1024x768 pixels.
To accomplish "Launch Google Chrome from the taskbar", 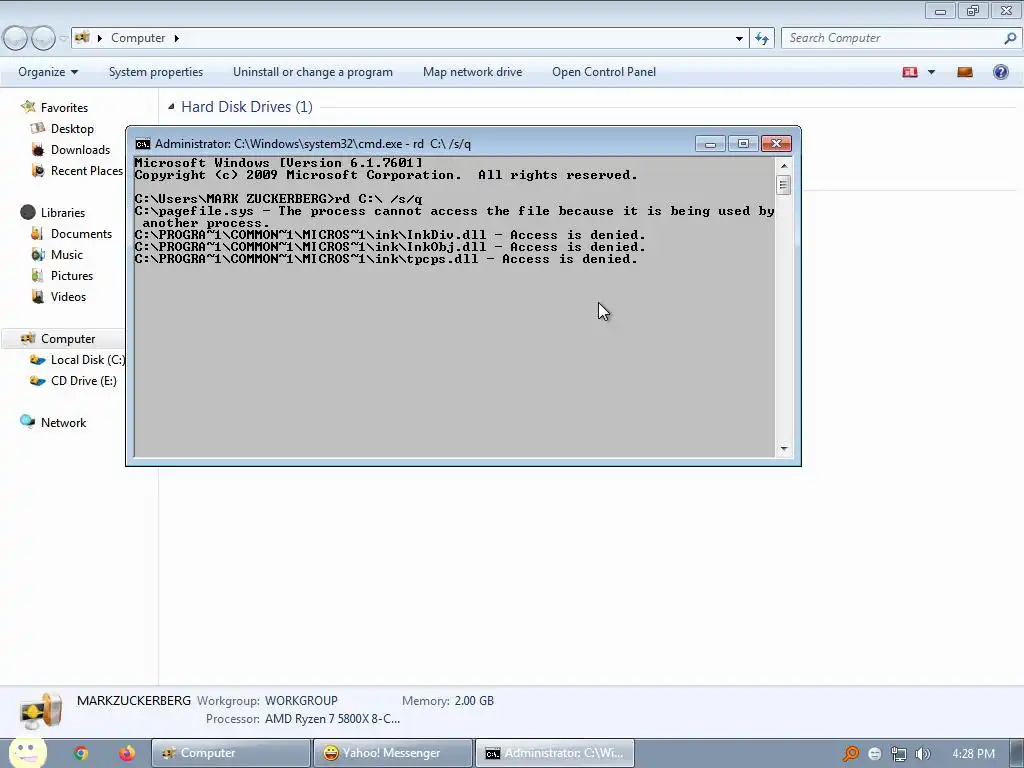I will [x=81, y=753].
